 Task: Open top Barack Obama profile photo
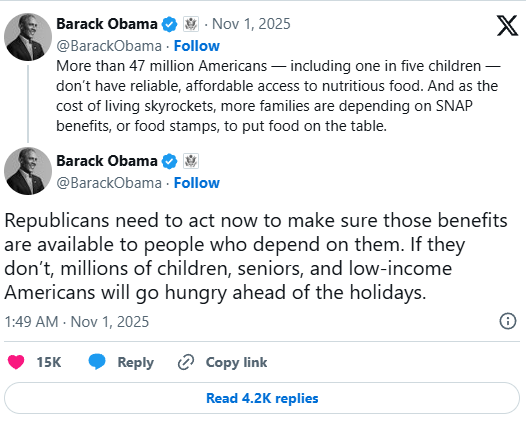[x=28, y=37]
